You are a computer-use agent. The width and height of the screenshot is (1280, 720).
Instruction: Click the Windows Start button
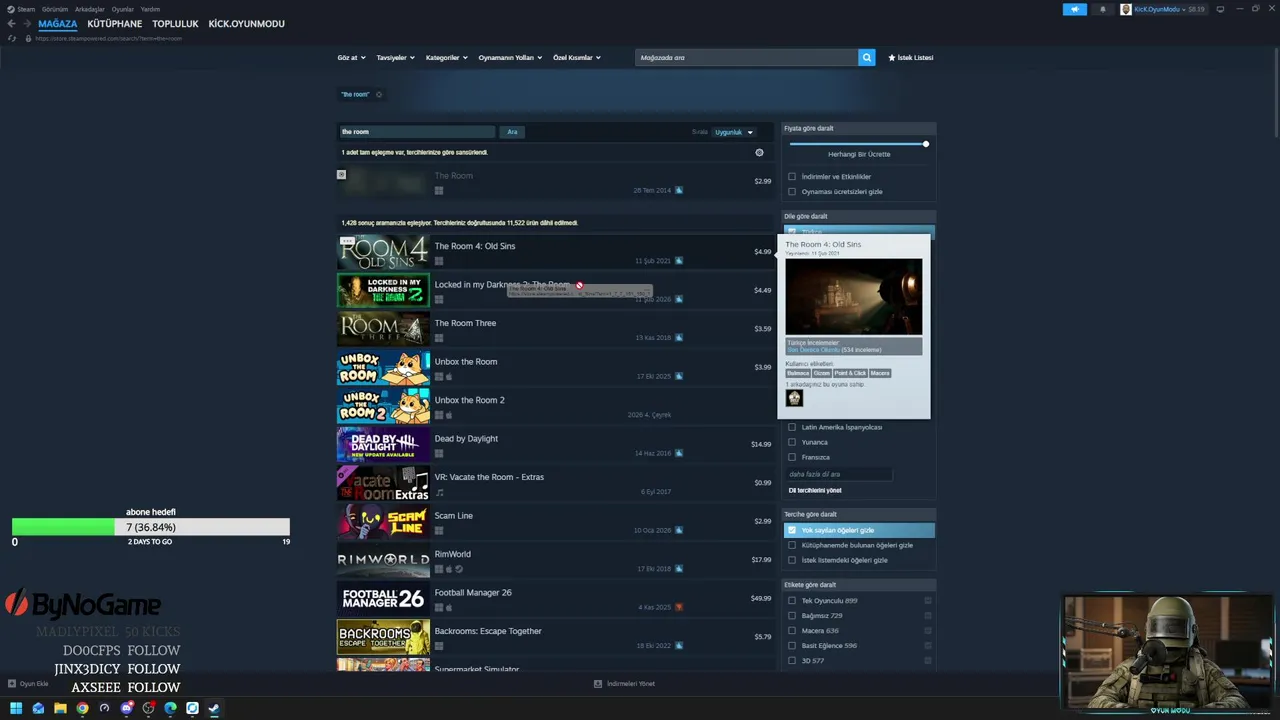16,708
